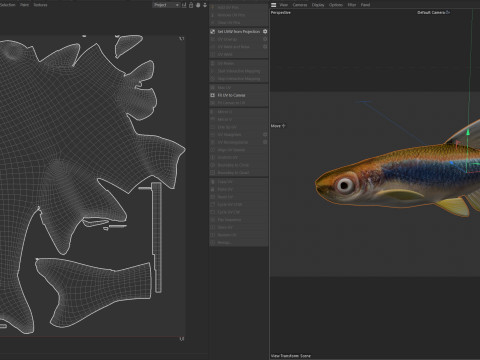Click the Default Camera label icon
The image size is (480, 360).
click(x=448, y=12)
